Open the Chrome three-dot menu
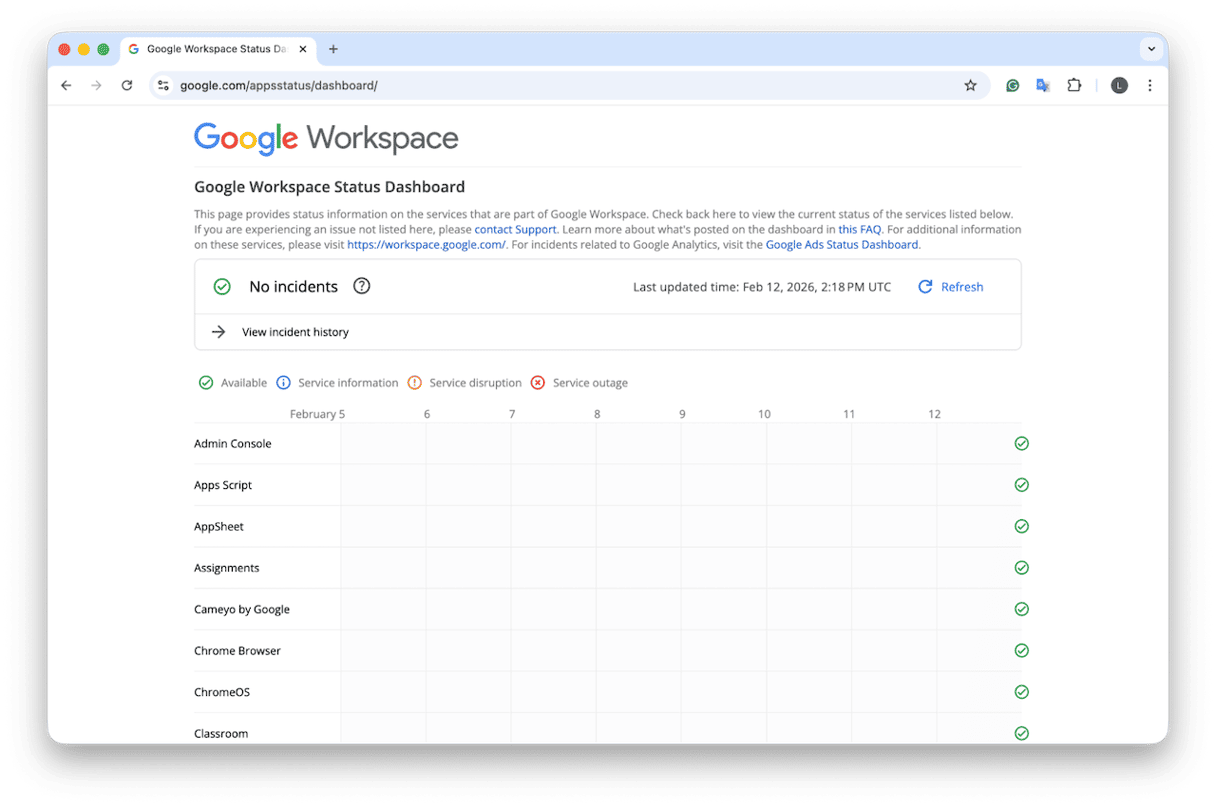The width and height of the screenshot is (1216, 807). (x=1150, y=86)
